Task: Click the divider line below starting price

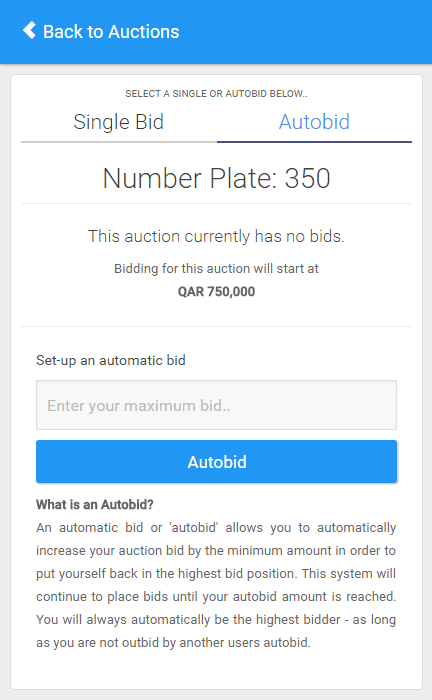Action: pyautogui.click(x=216, y=326)
